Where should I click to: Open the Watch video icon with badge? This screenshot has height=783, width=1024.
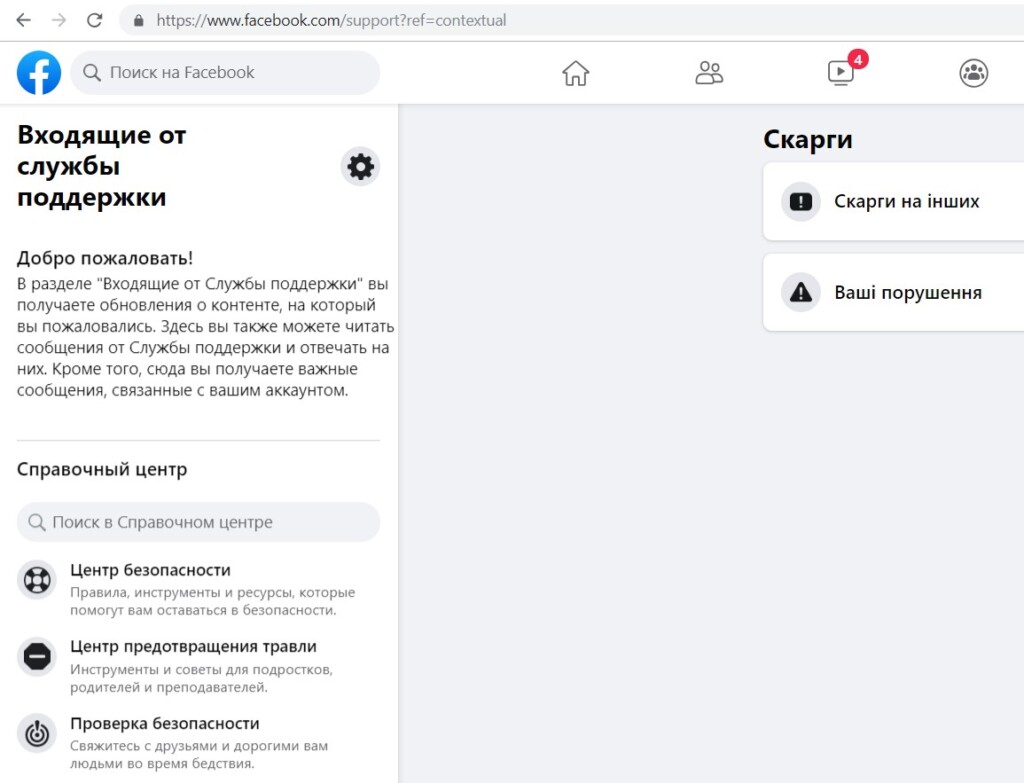(841, 73)
